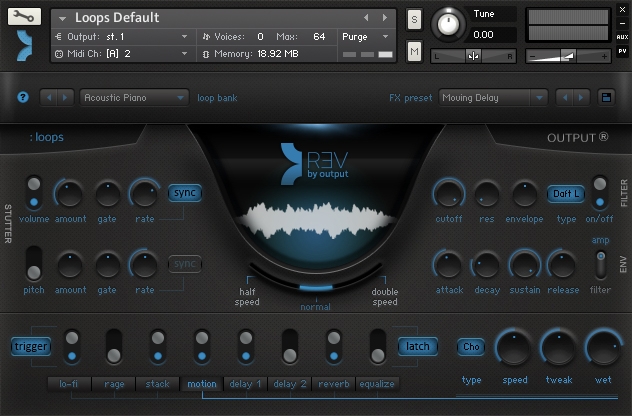Click the stutter pitch amount knob
This screenshot has height=416, width=632.
70,265
